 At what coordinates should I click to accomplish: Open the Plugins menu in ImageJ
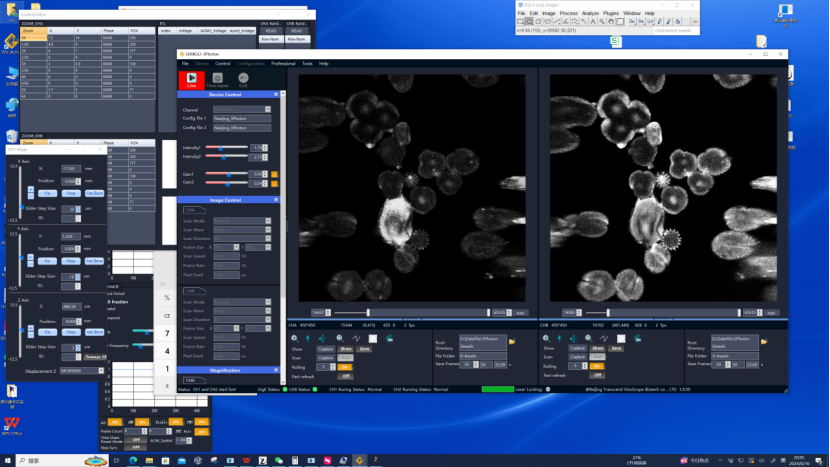610,13
